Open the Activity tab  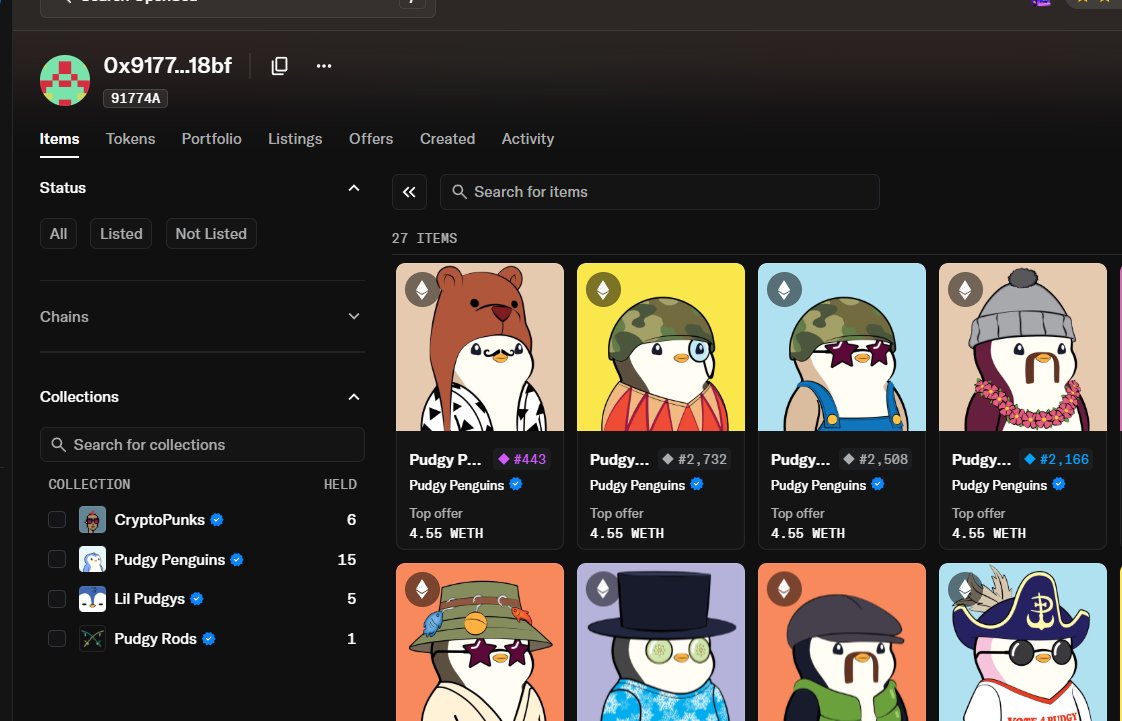pos(527,139)
